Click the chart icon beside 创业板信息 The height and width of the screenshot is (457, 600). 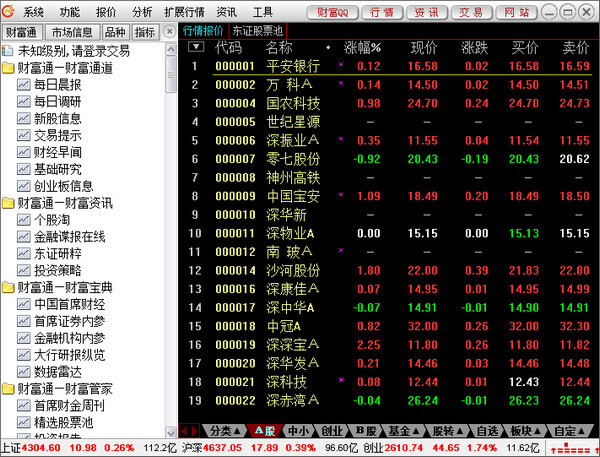(x=23, y=186)
